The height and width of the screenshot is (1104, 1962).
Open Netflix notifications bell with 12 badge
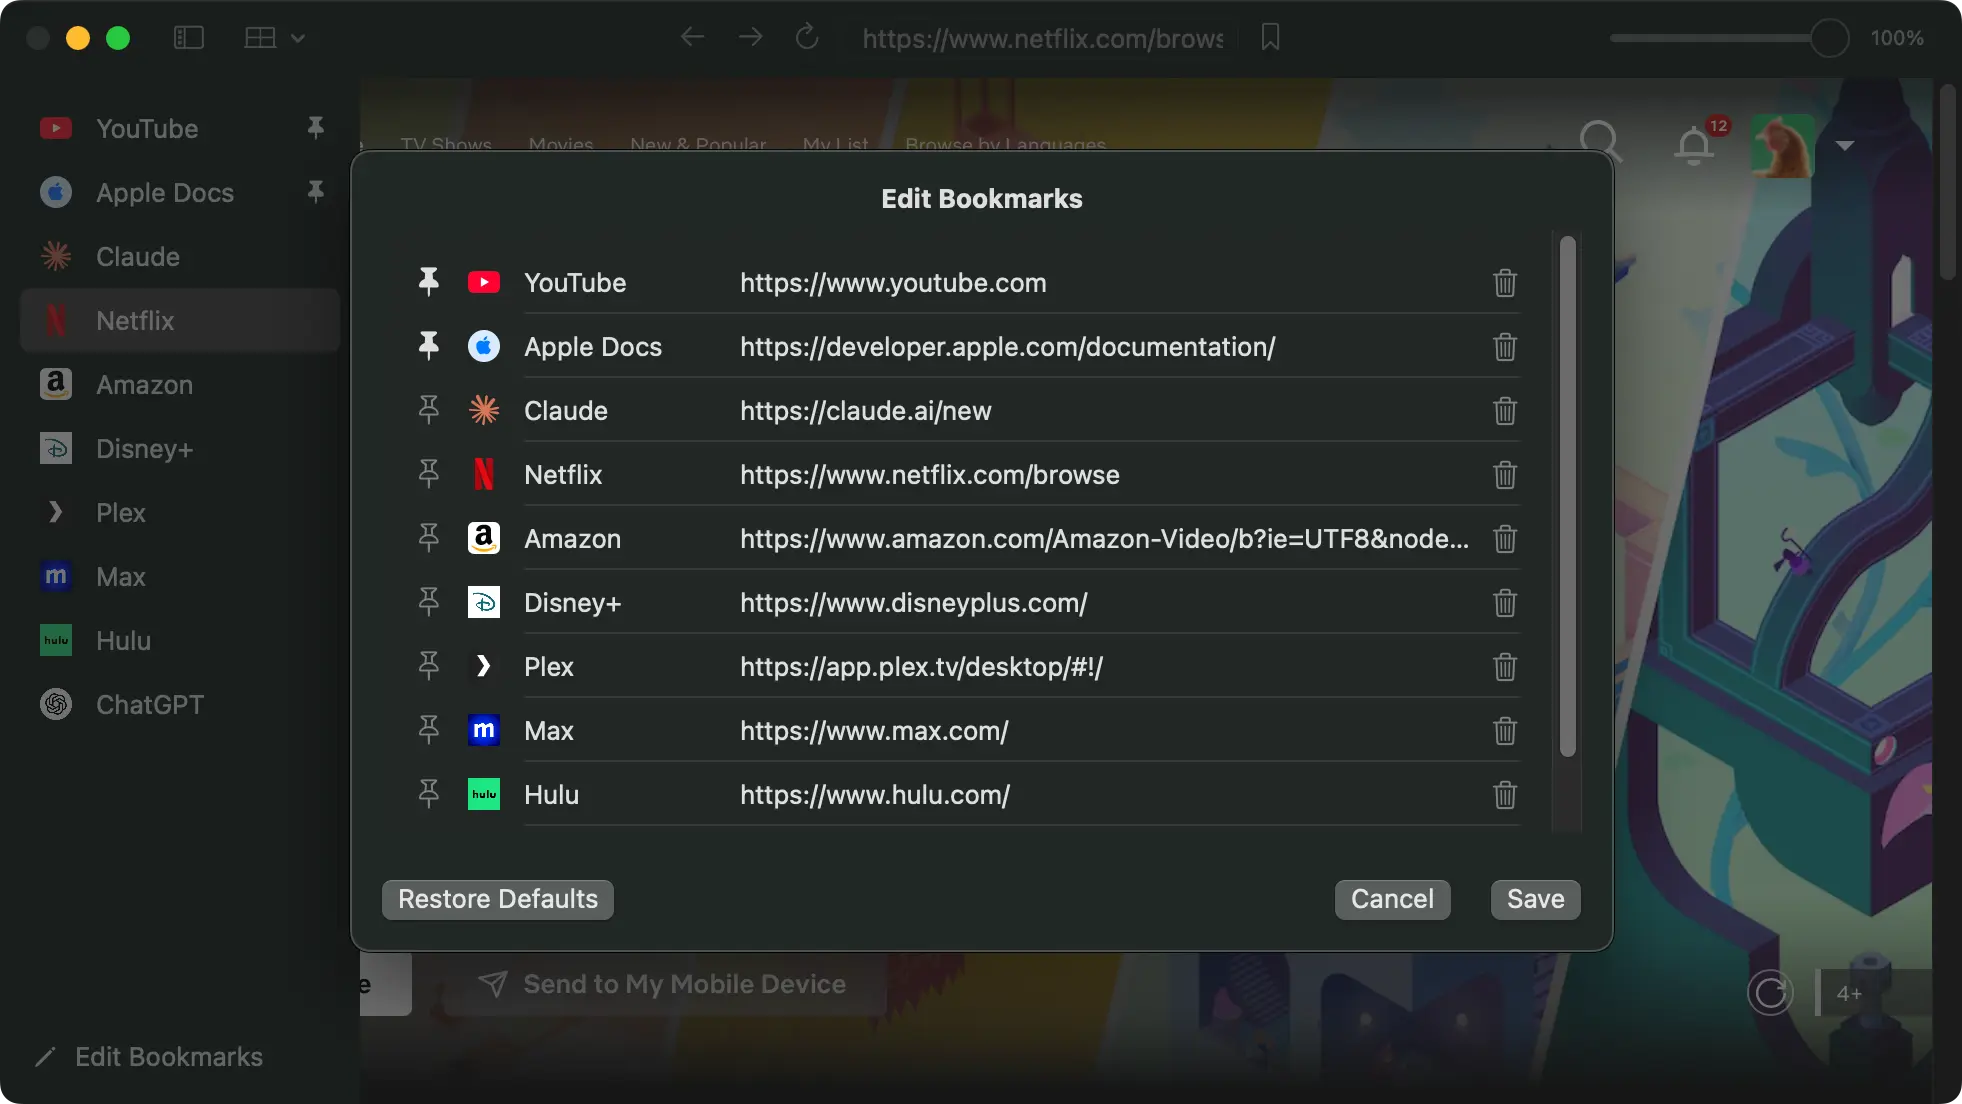1695,145
